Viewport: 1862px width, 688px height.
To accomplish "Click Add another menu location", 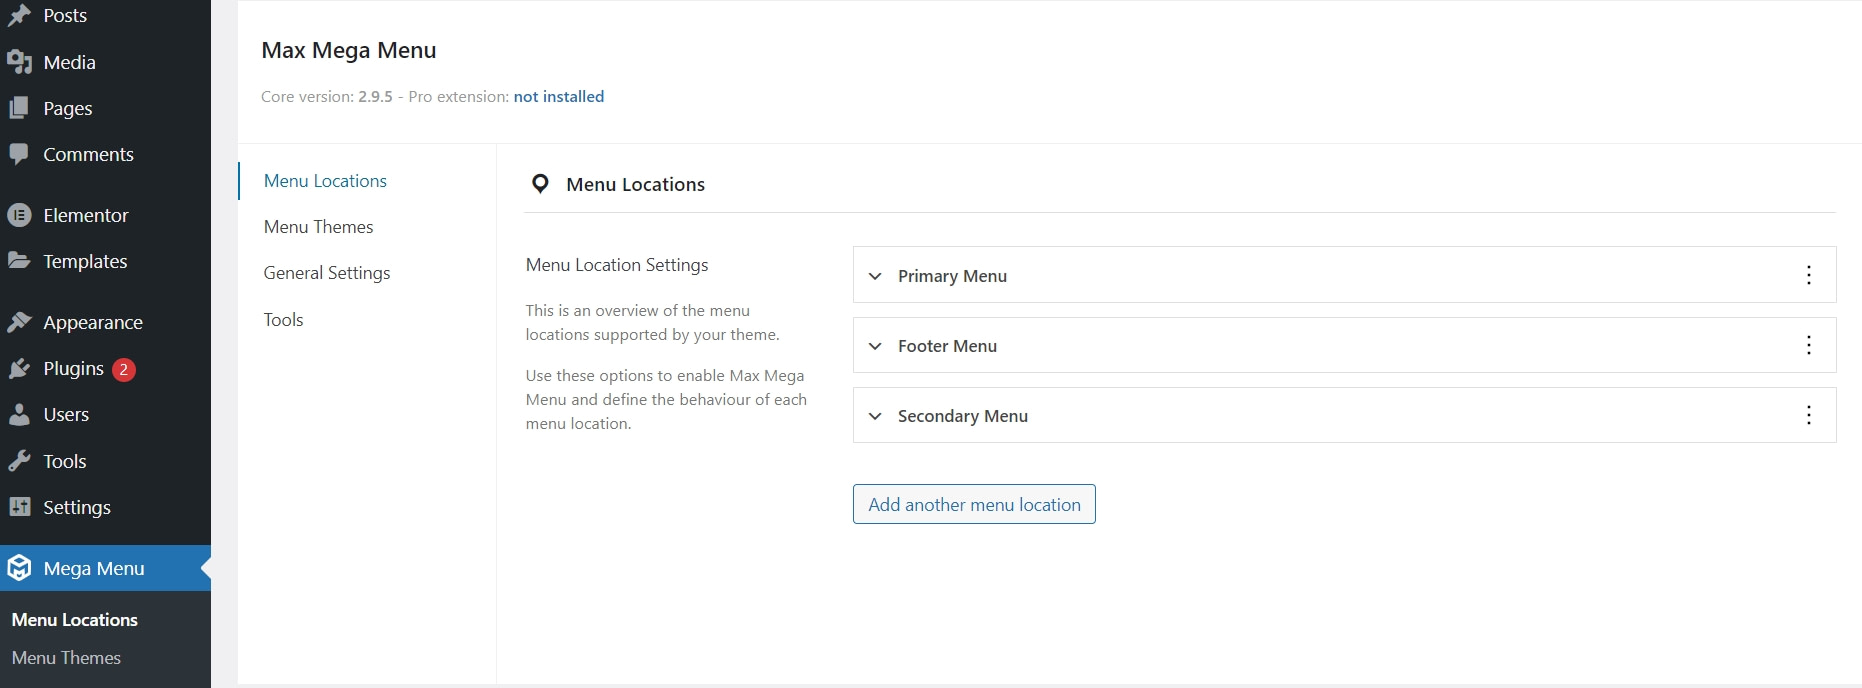I will click(973, 504).
